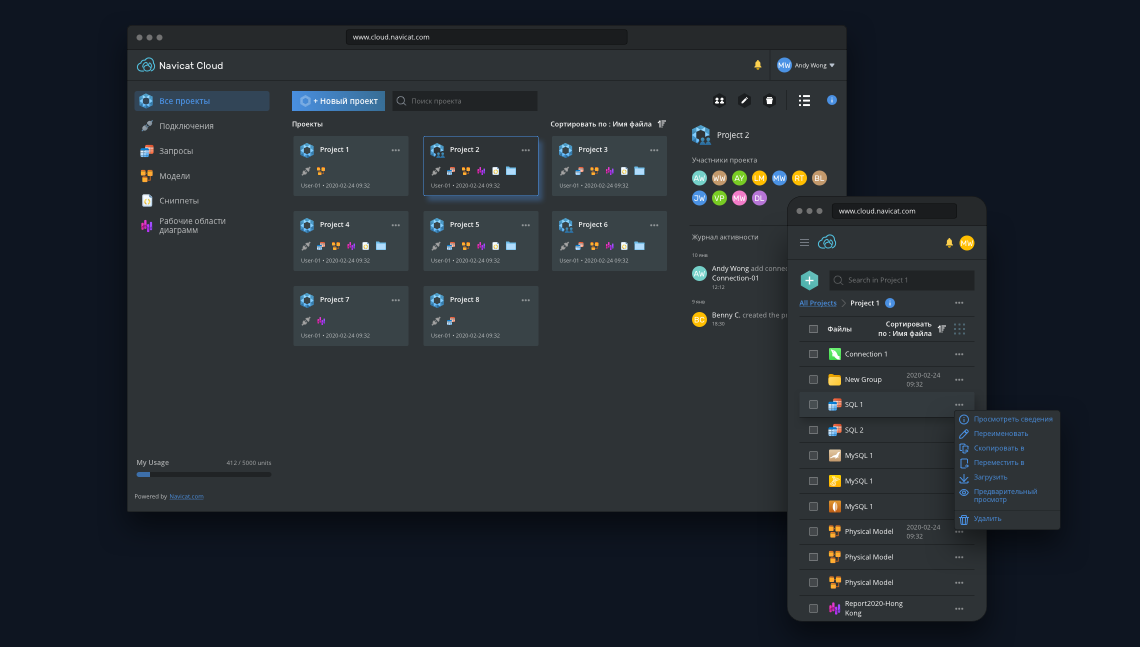Open the three-dot menu on Project 3 card
Image resolution: width=1140 pixels, height=647 pixels.
tap(654, 150)
